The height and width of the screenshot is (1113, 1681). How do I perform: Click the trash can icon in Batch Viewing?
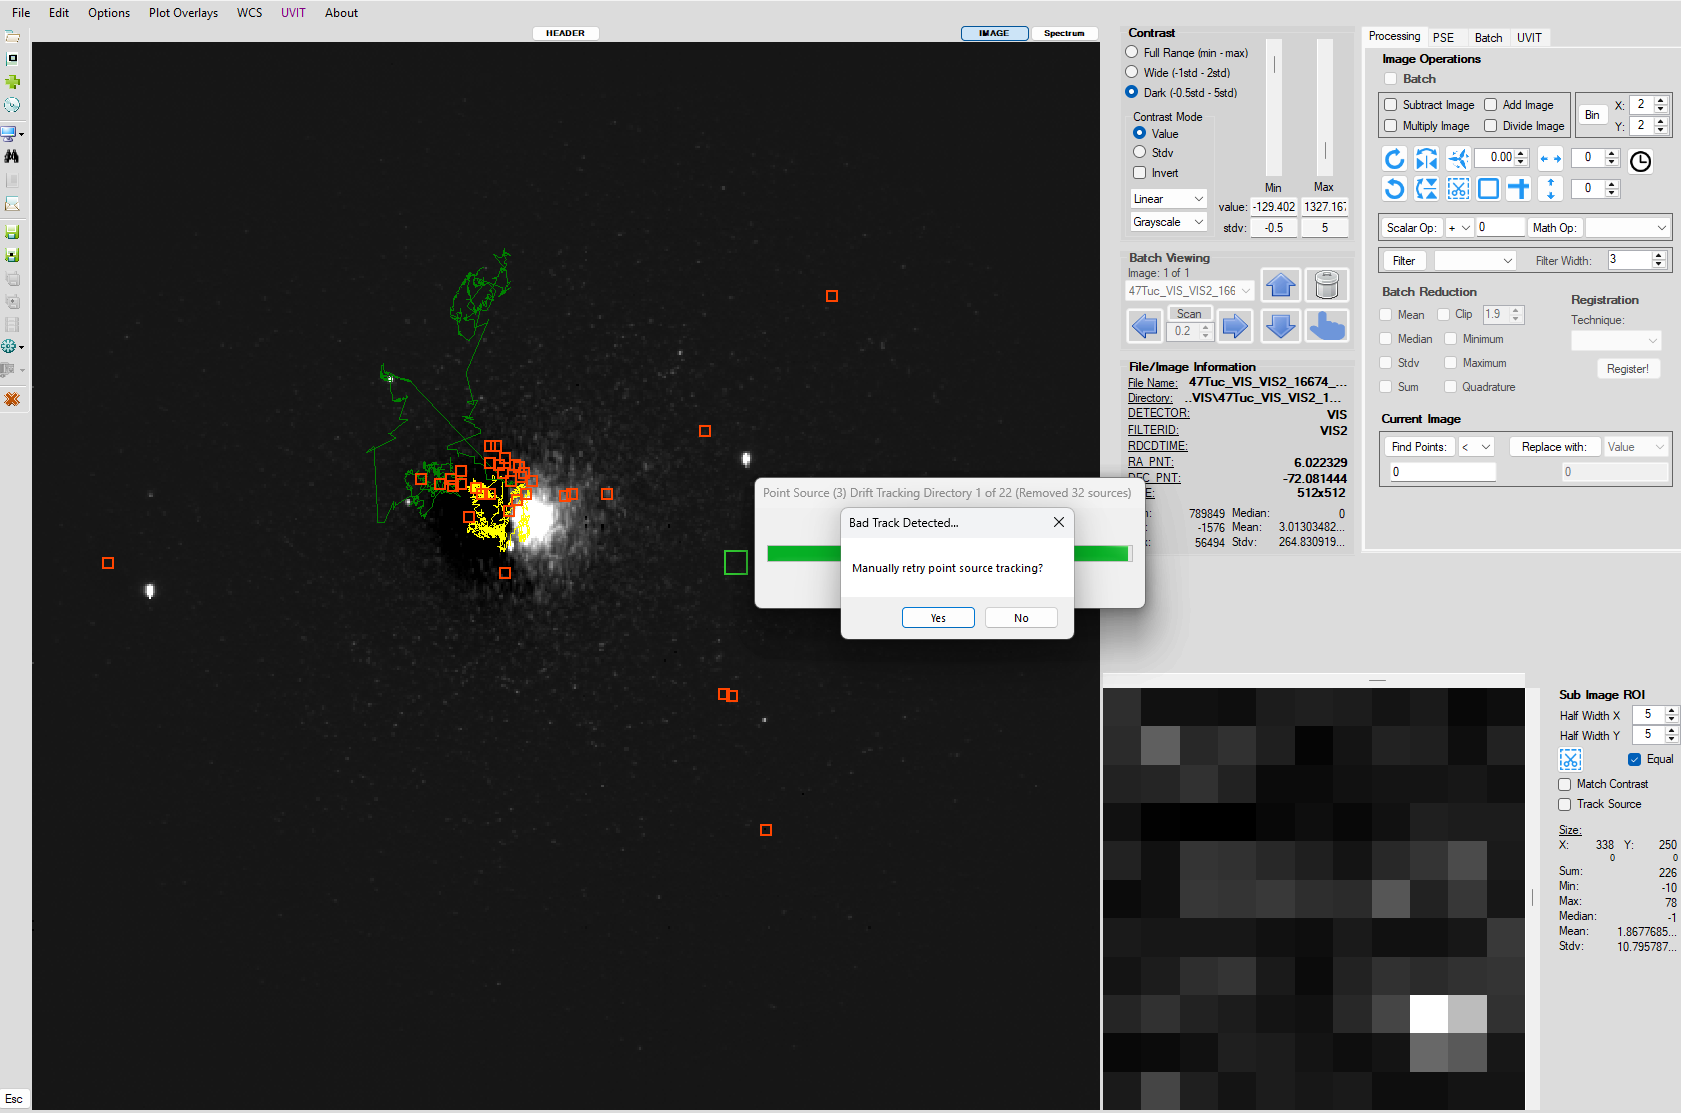(1326, 286)
